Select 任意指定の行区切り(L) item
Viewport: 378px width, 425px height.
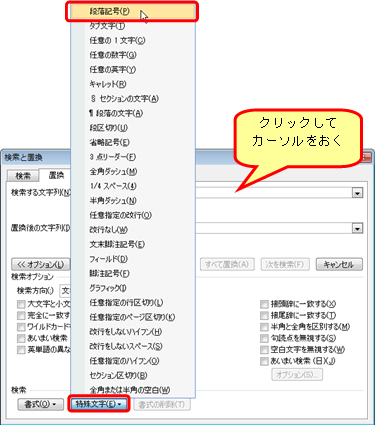tap(132, 303)
